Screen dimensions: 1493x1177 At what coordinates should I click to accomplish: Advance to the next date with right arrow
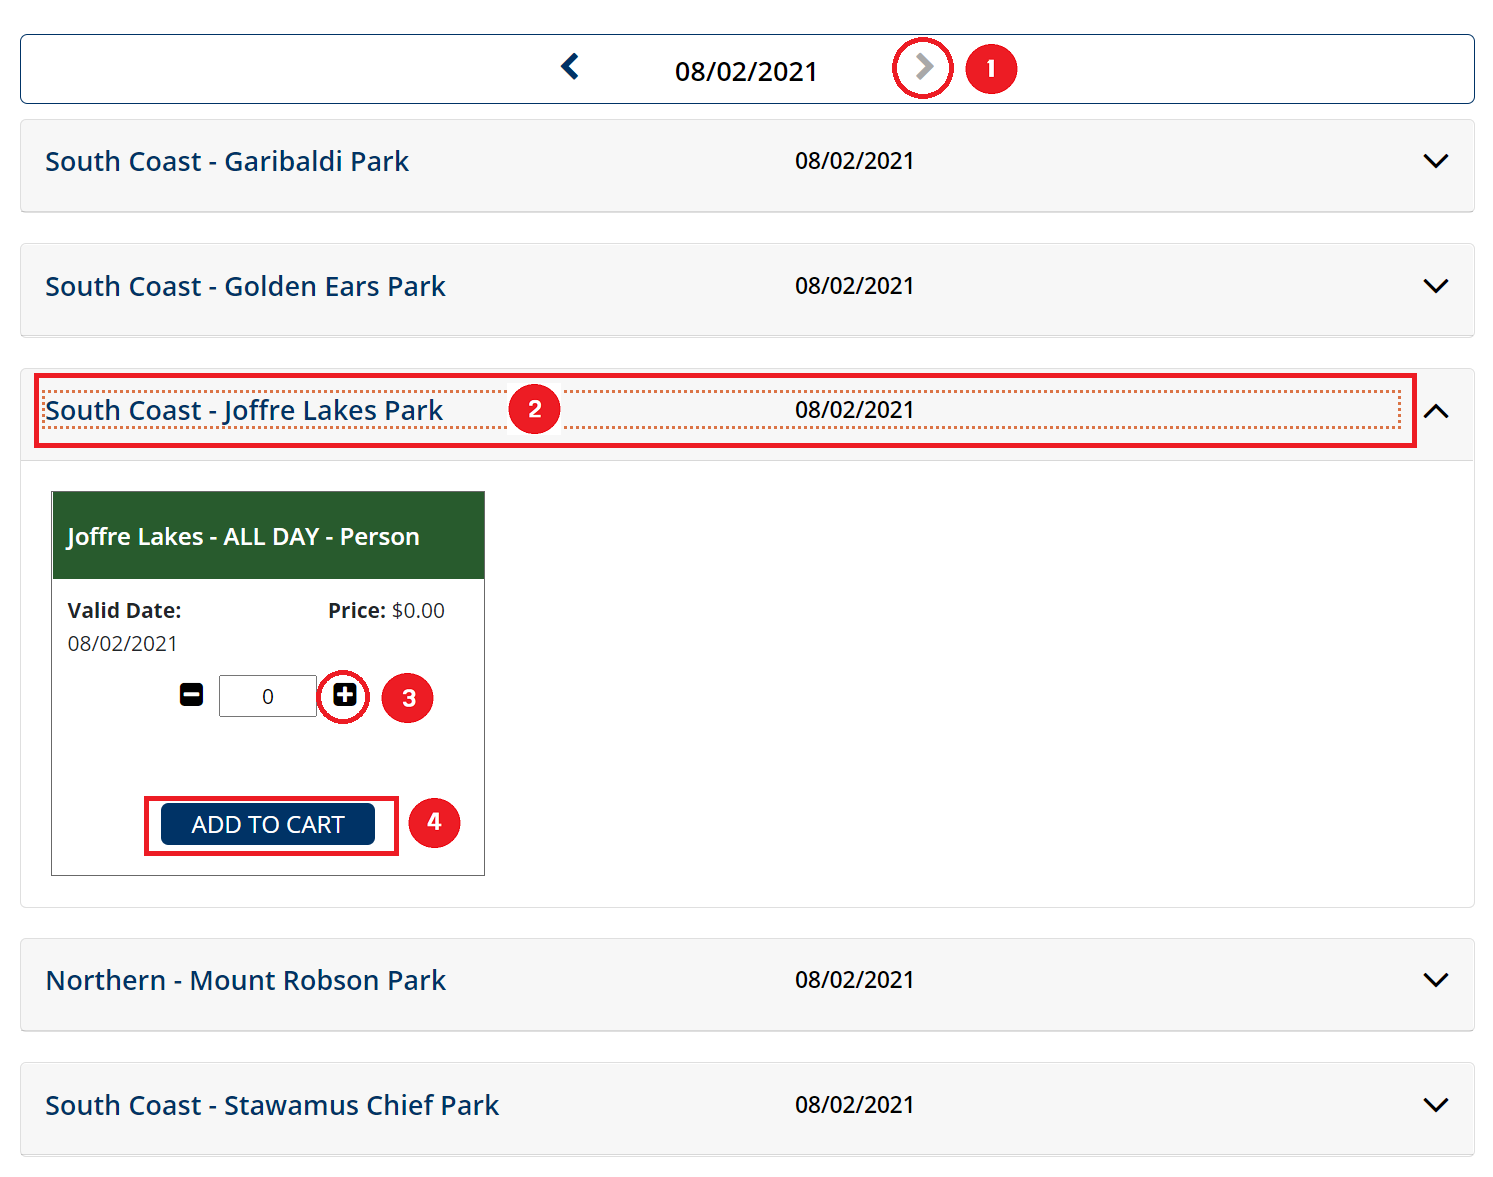924,67
